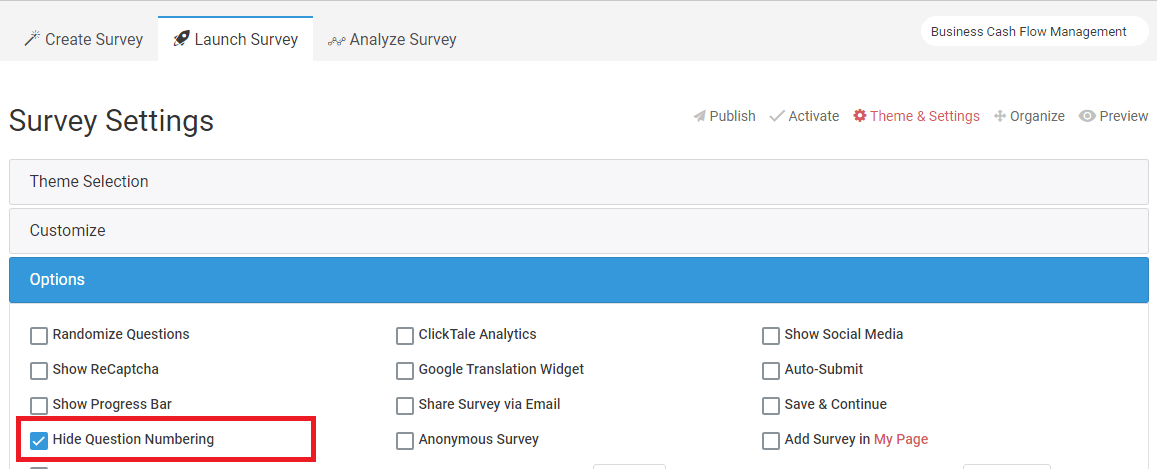Expand the Theme Selection section
This screenshot has width=1157, height=469.
[578, 181]
